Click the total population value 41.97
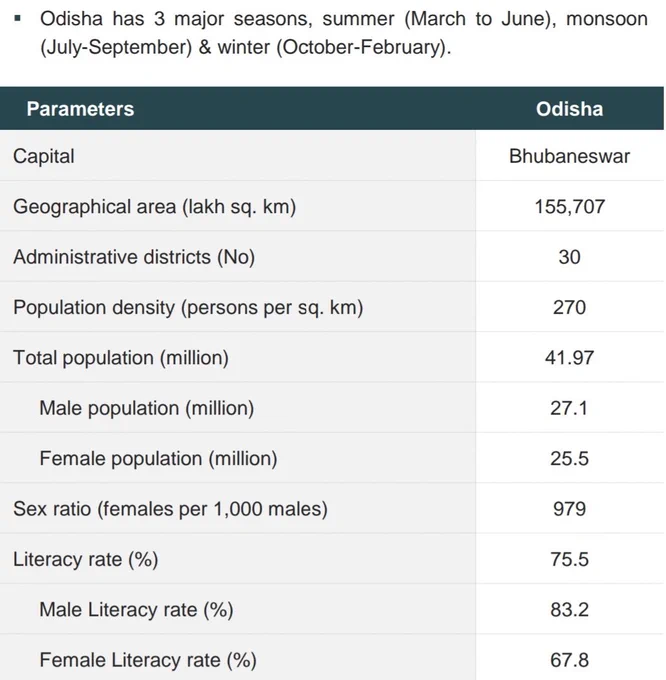666x680 pixels. pos(569,358)
